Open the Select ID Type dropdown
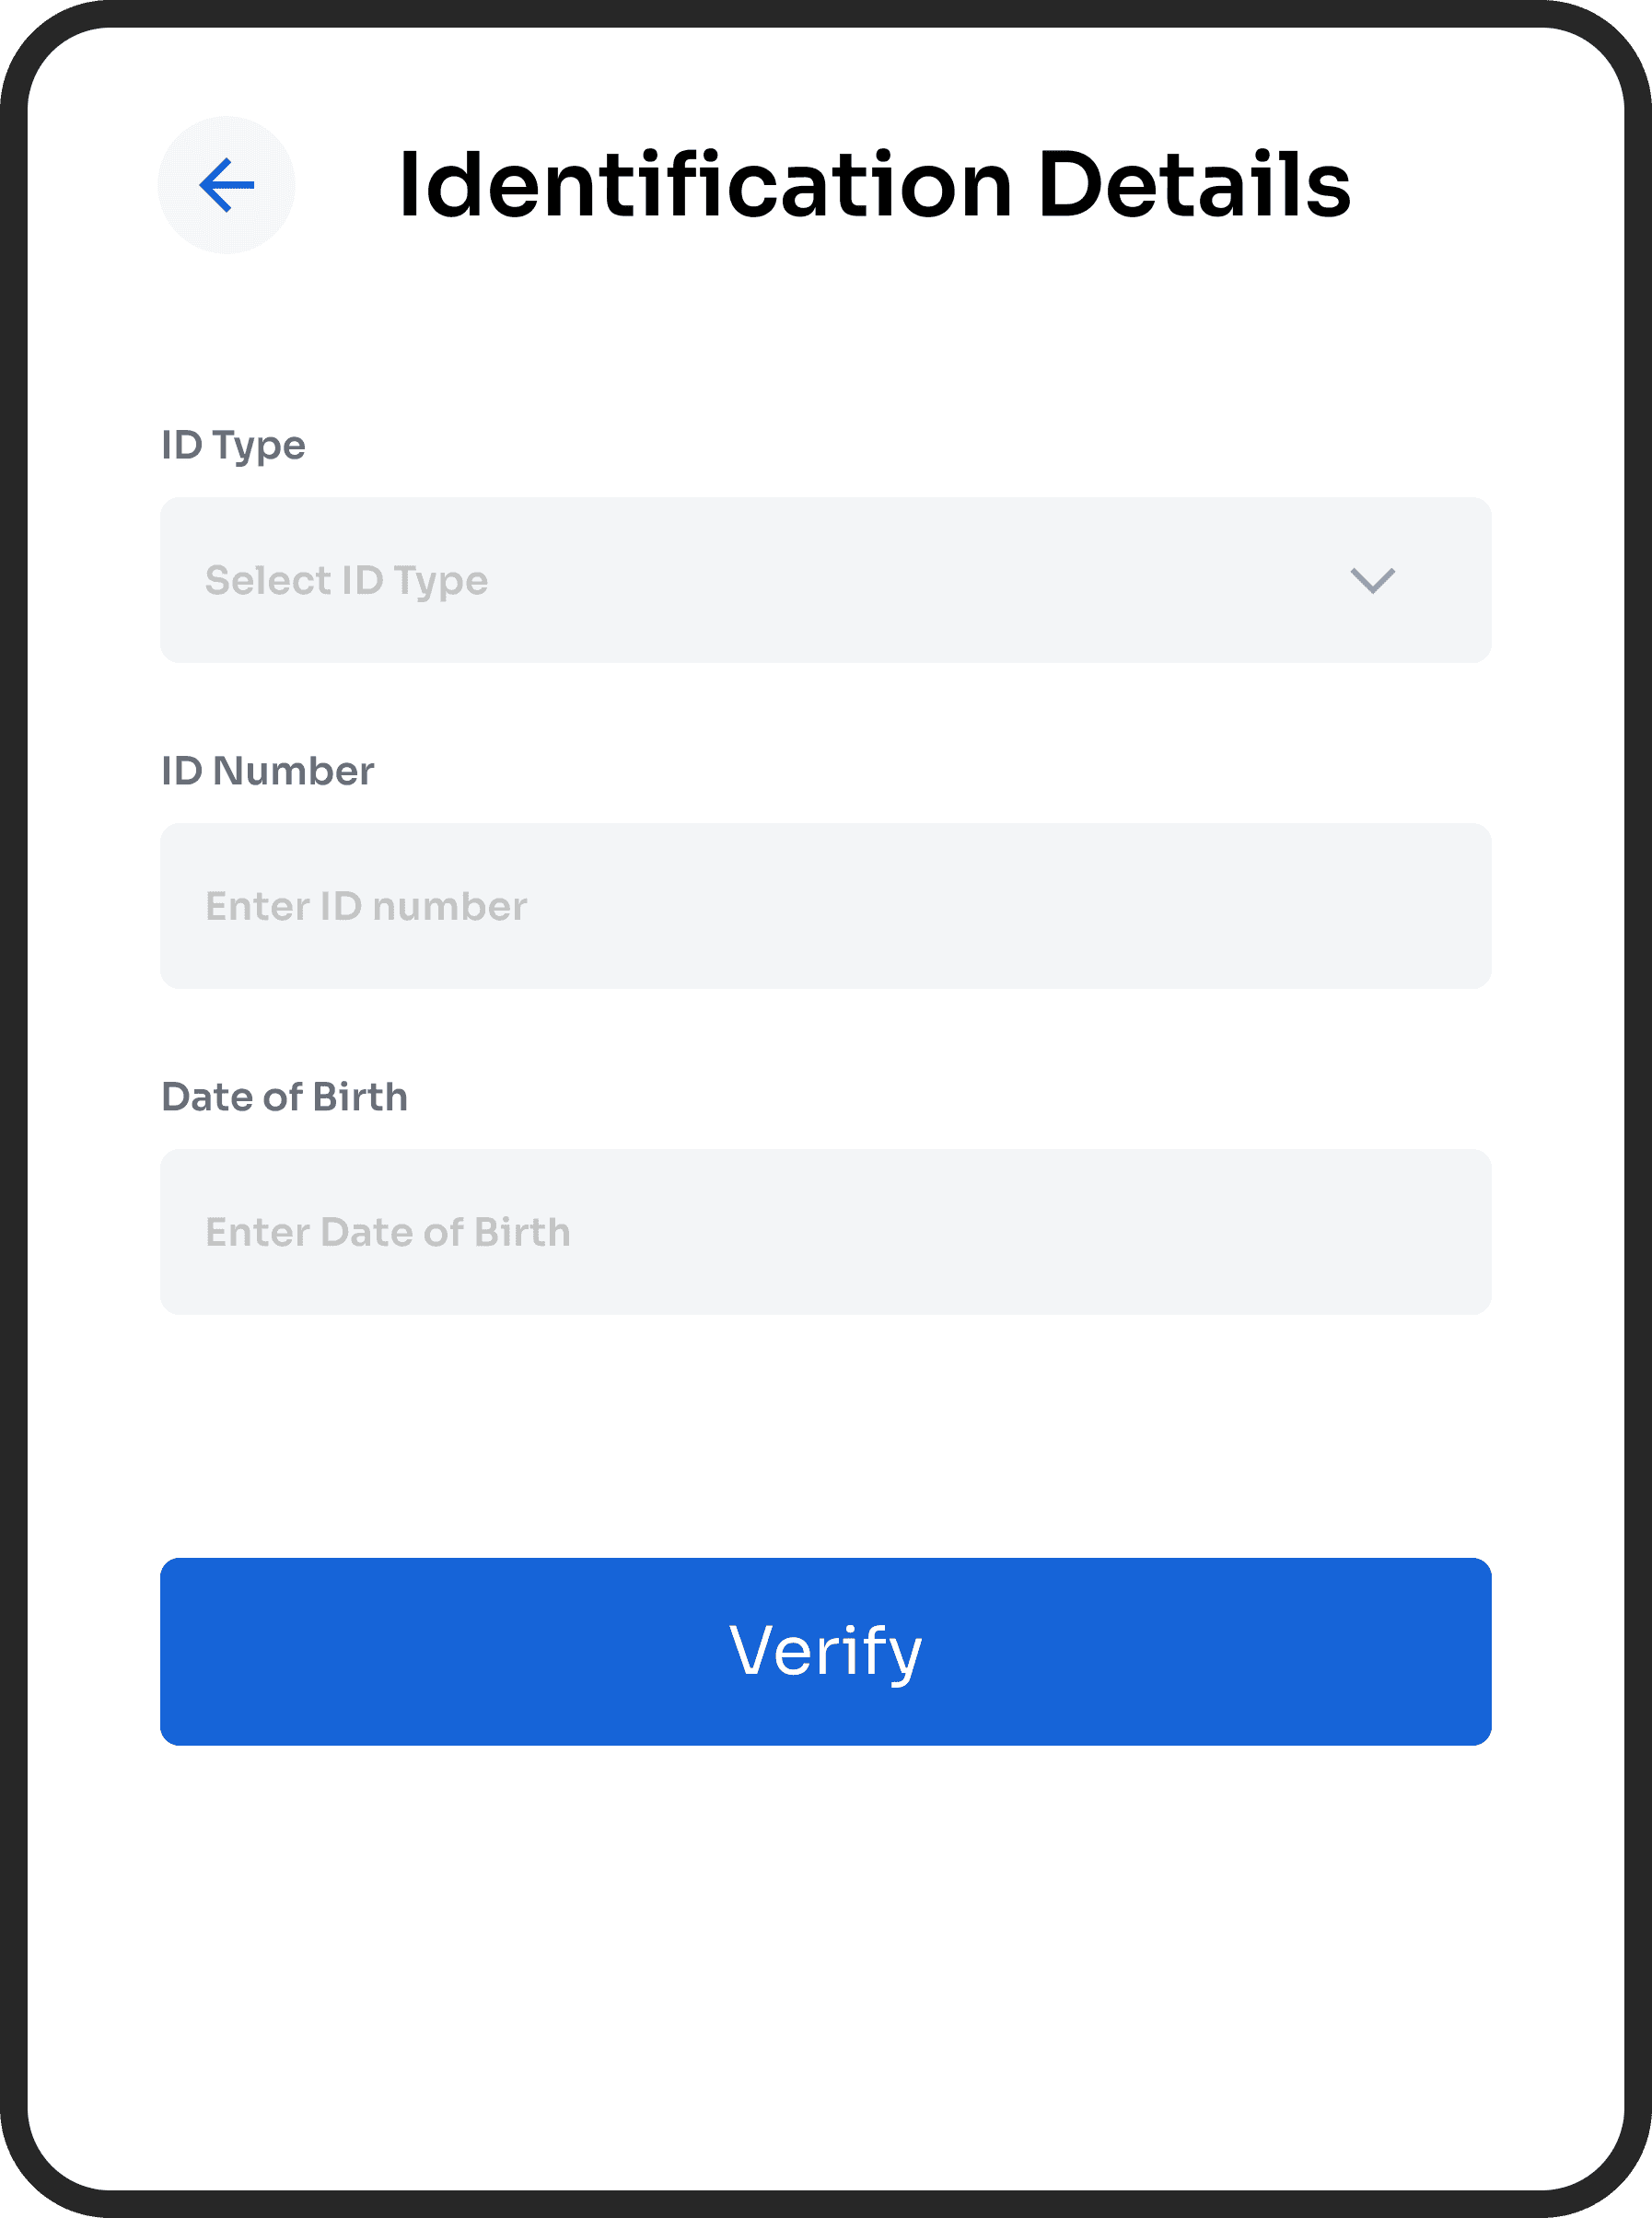The height and width of the screenshot is (2218, 1652). pos(825,580)
